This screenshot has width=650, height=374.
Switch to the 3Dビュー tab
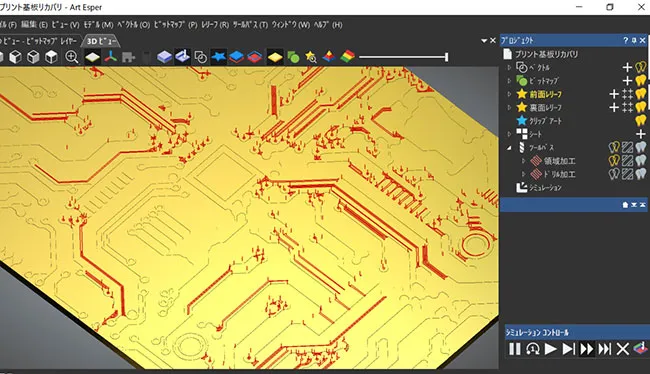(102, 41)
